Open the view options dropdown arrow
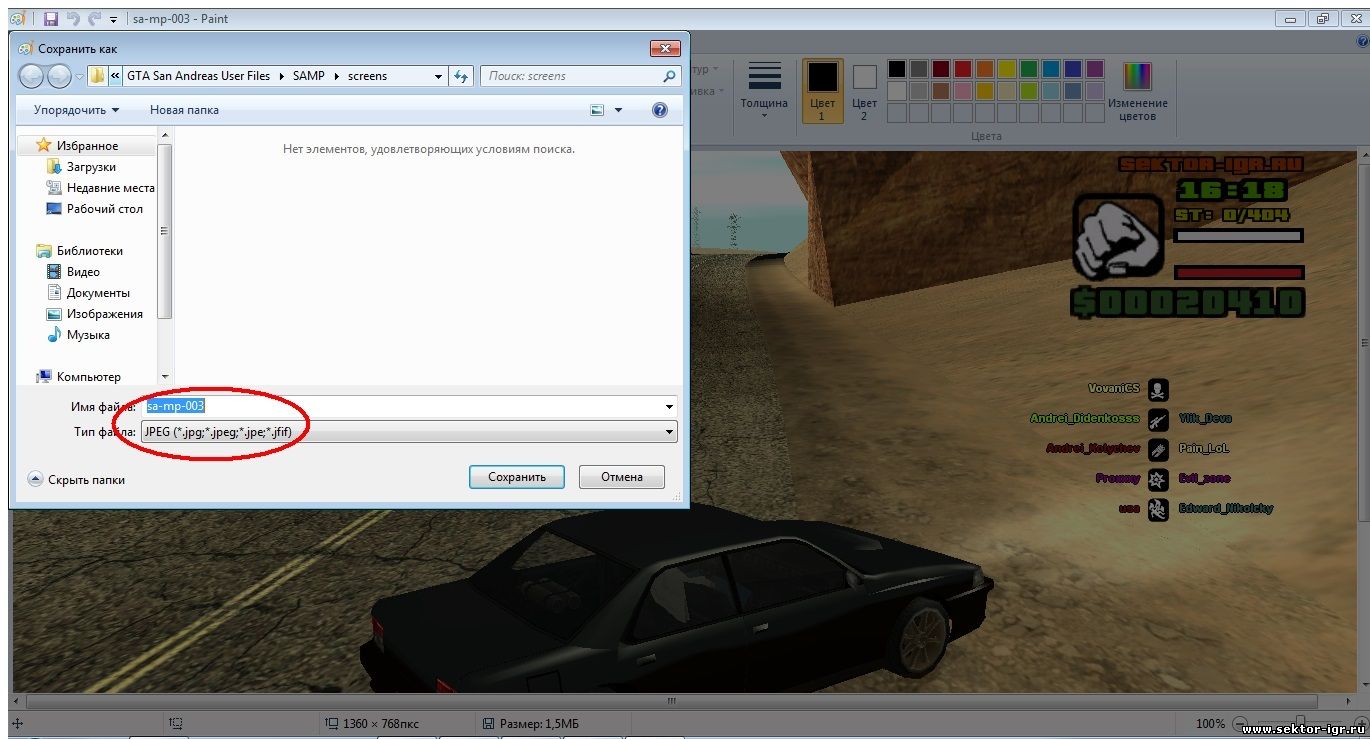Viewport: 1370px width, 739px height. (x=618, y=110)
